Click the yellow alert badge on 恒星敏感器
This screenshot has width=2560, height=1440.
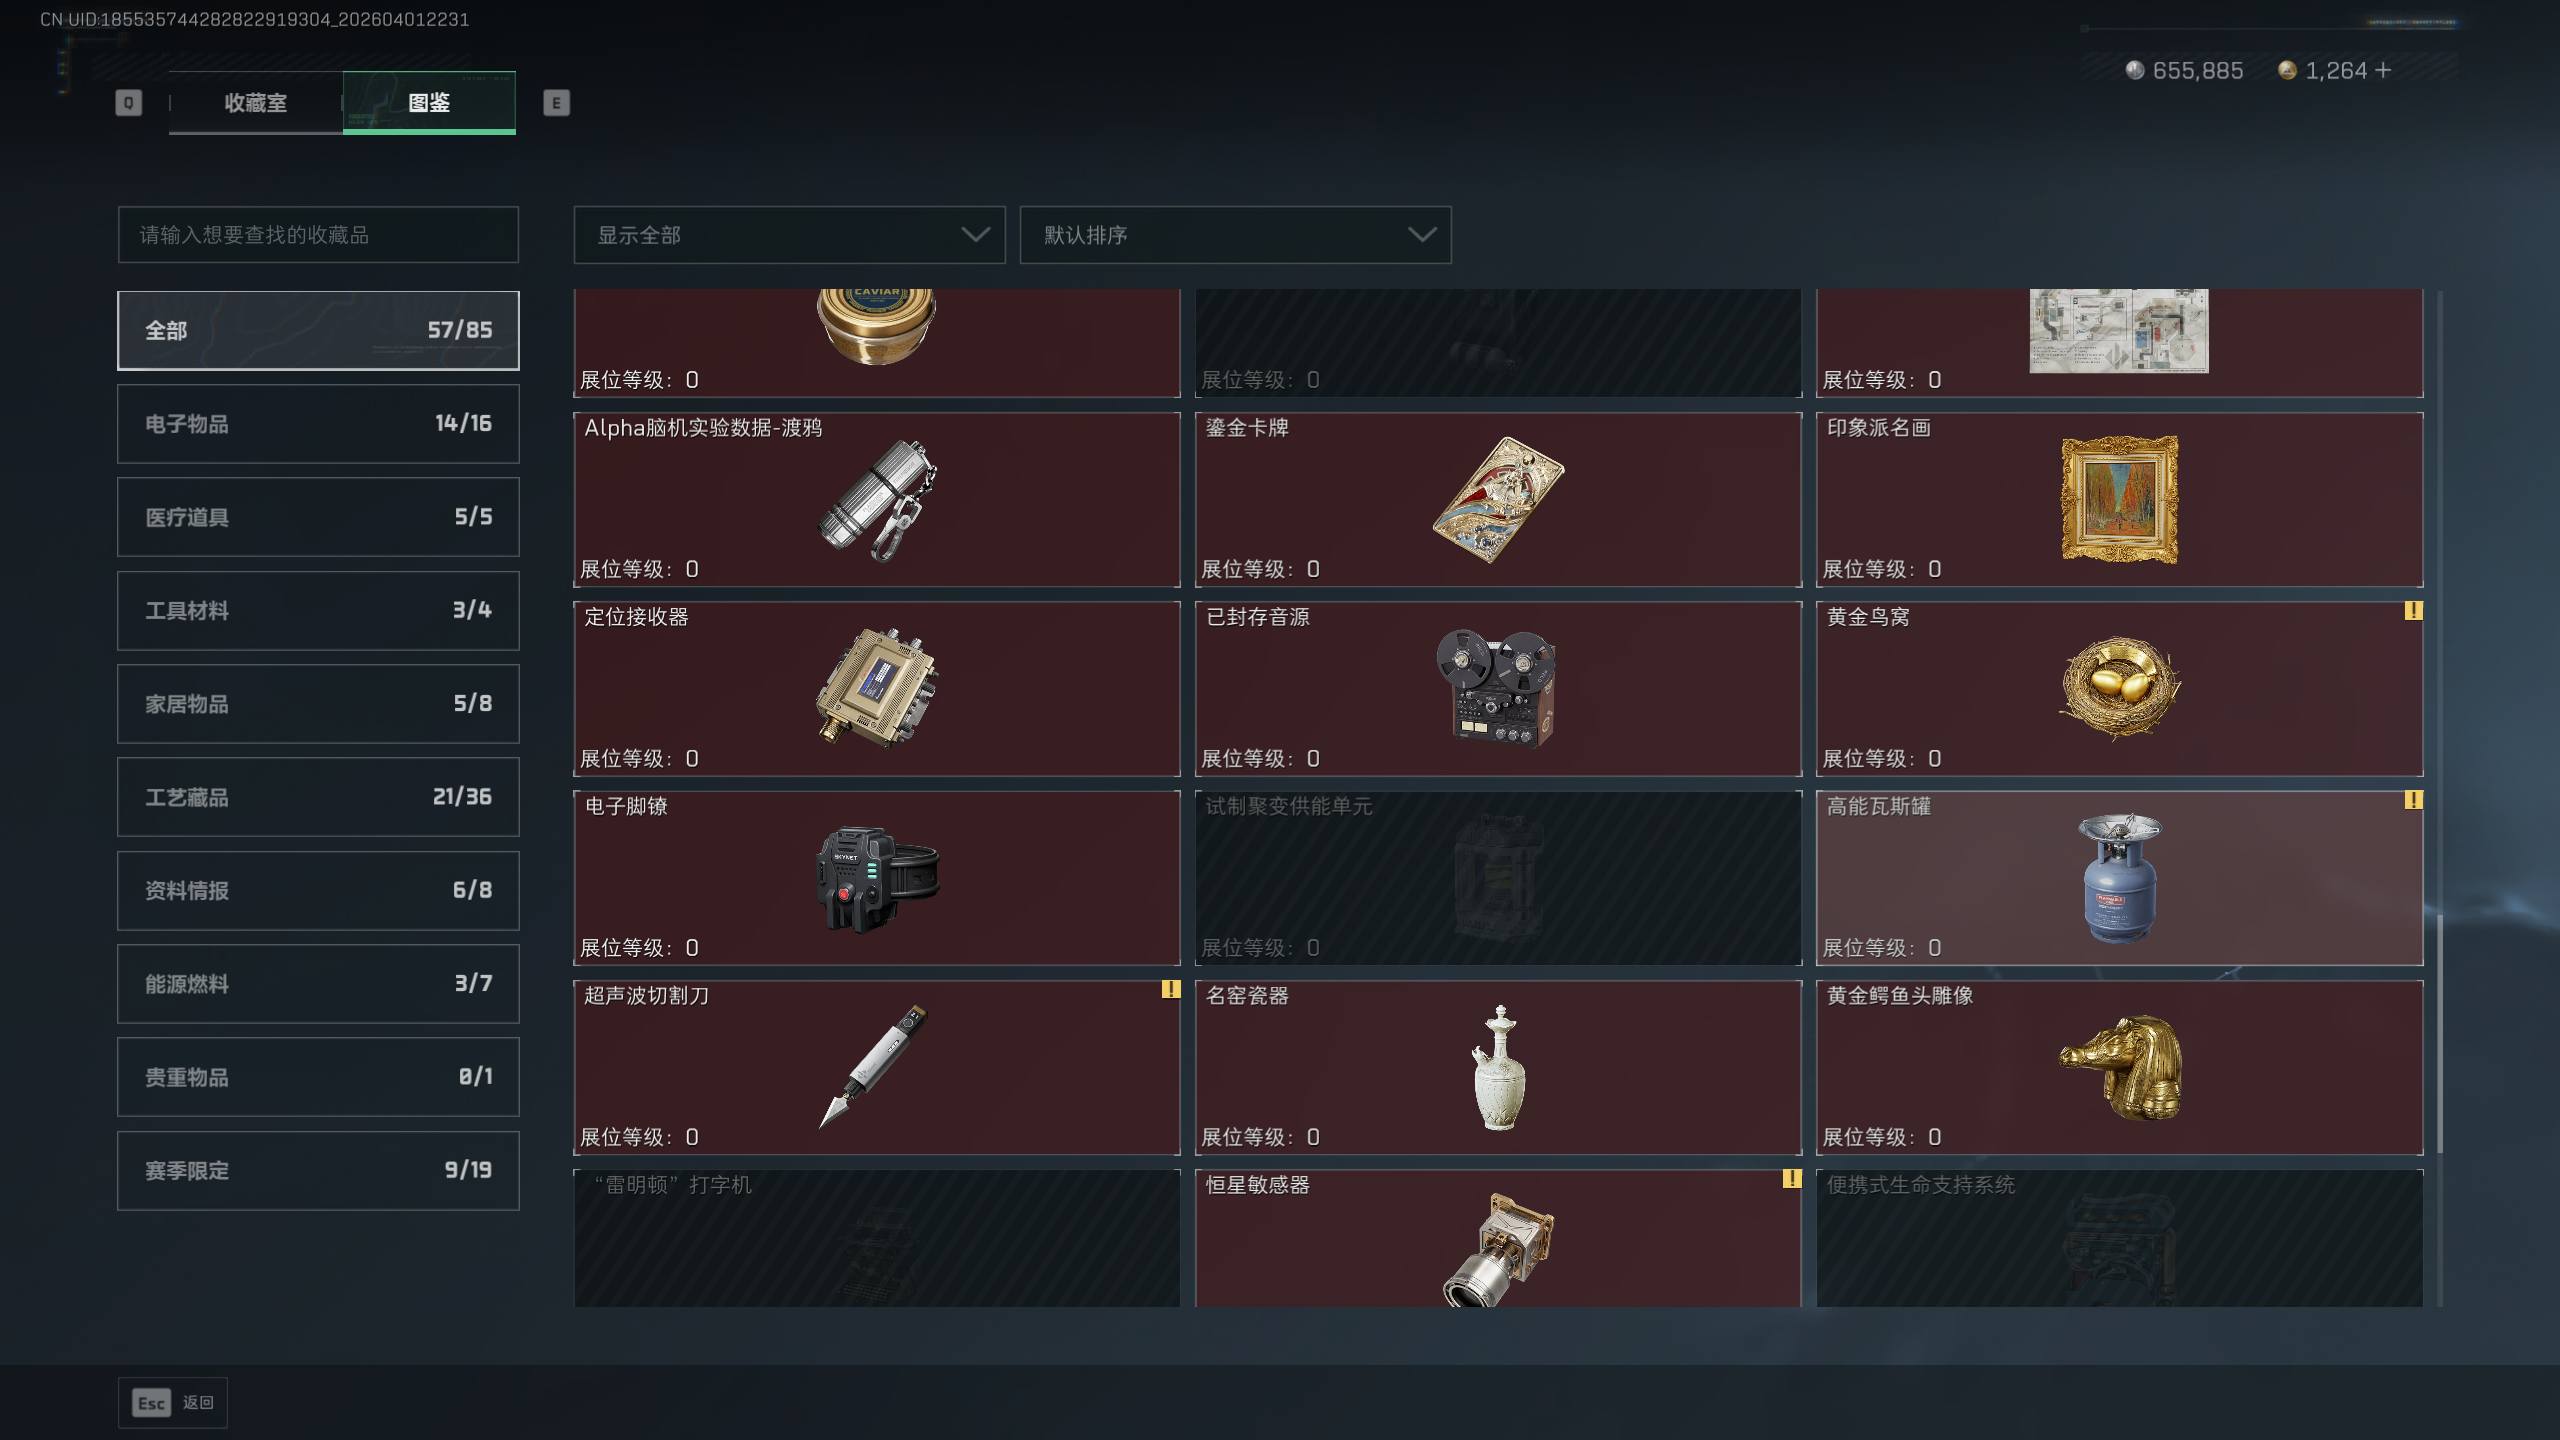(1791, 1179)
